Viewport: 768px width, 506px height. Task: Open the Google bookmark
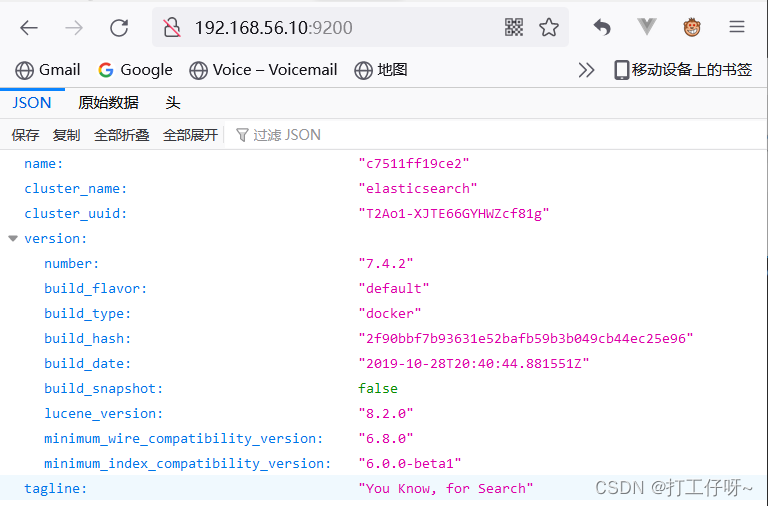[x=135, y=70]
